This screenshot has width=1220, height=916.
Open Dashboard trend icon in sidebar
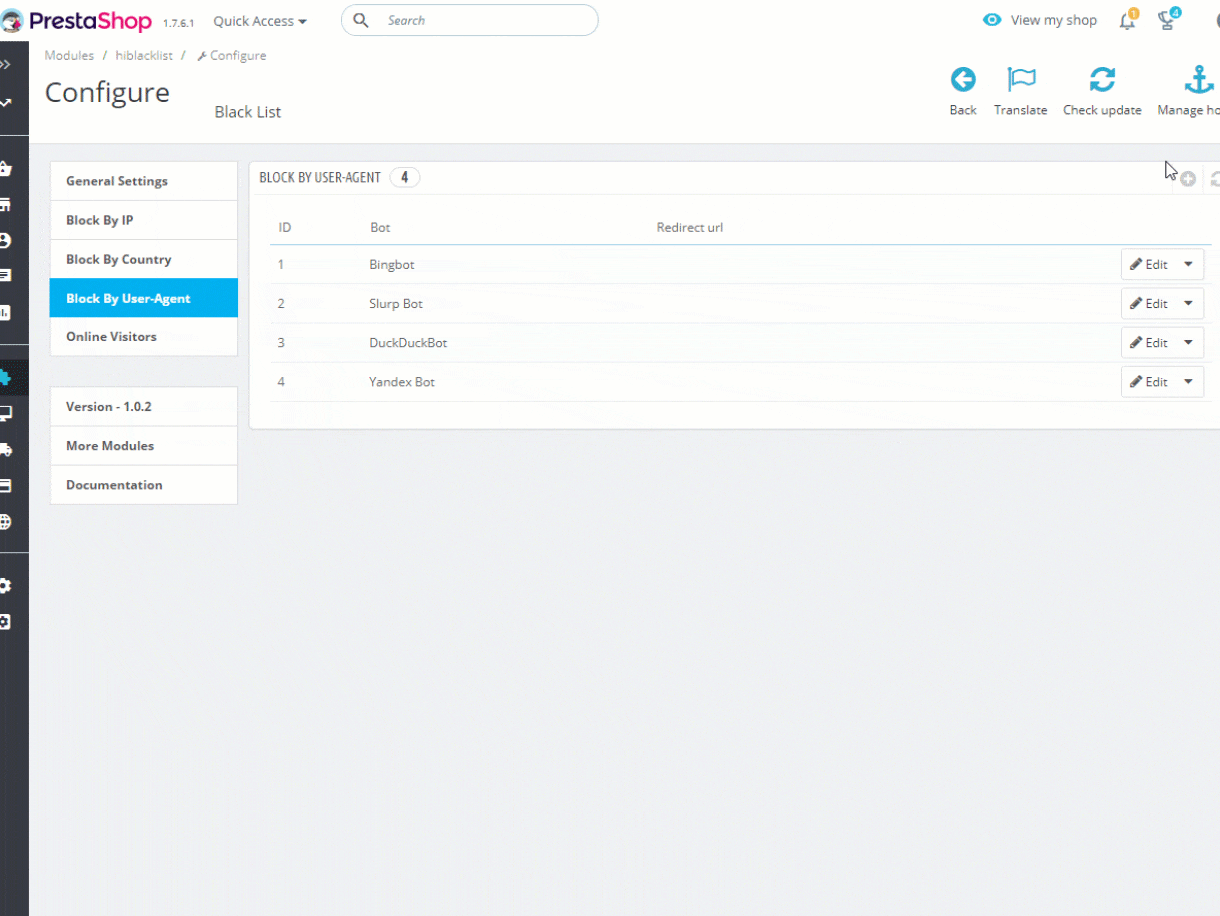click(x=5, y=102)
